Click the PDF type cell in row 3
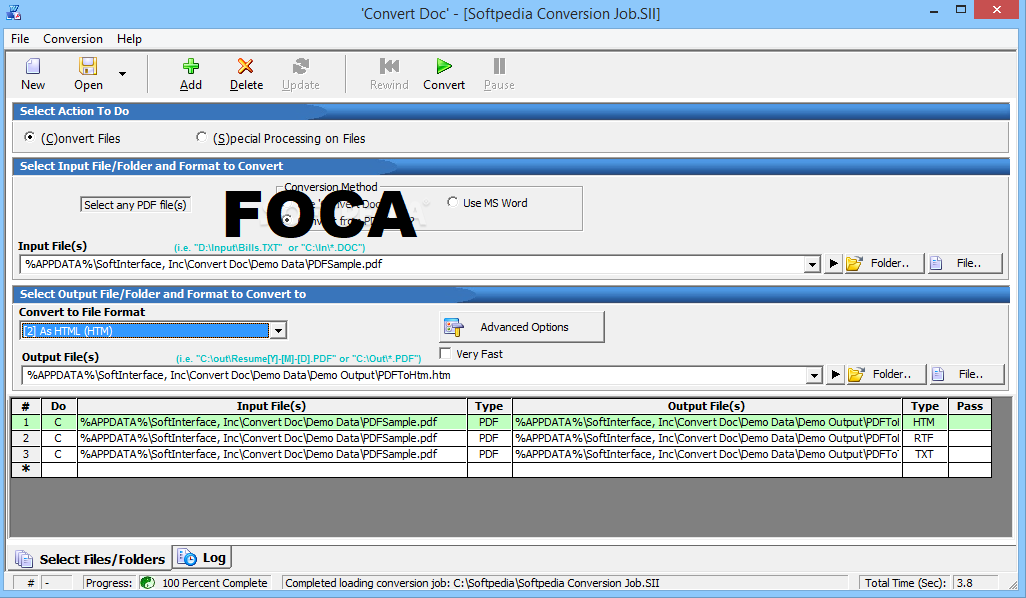Image resolution: width=1026 pixels, height=598 pixels. click(x=489, y=454)
